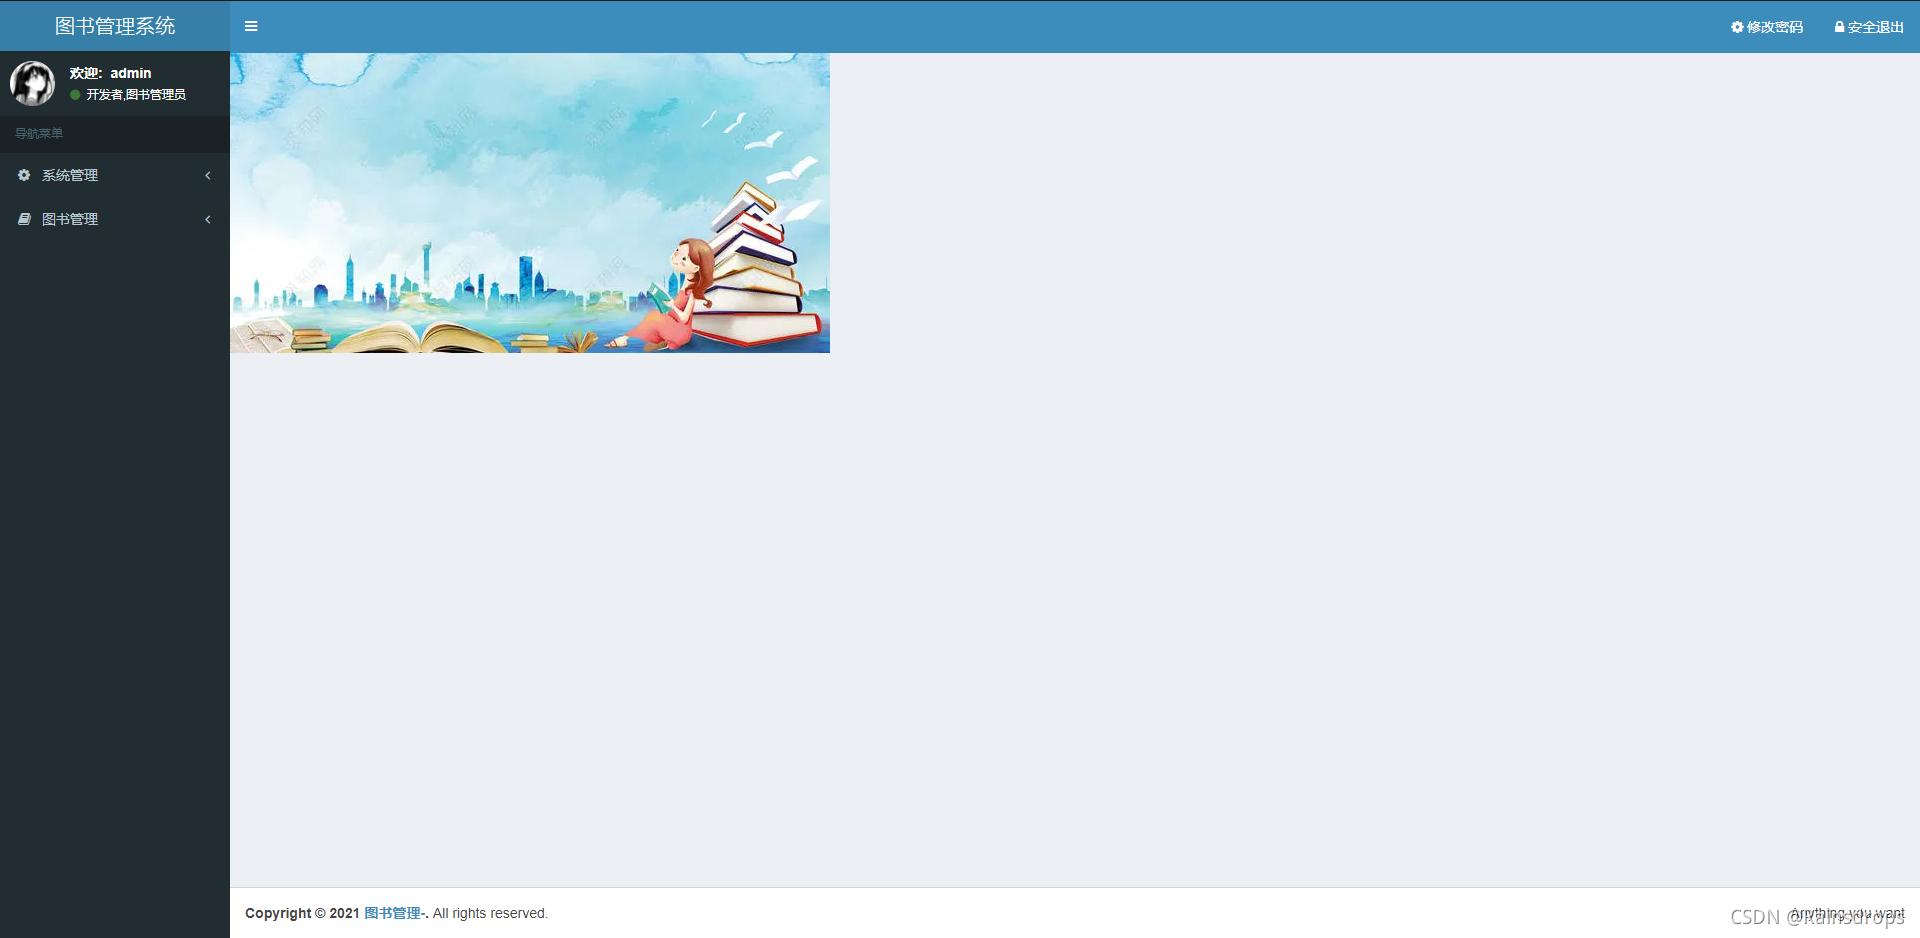Click the 开发者,图书管理员 role text
This screenshot has height=938, width=1920.
136,95
